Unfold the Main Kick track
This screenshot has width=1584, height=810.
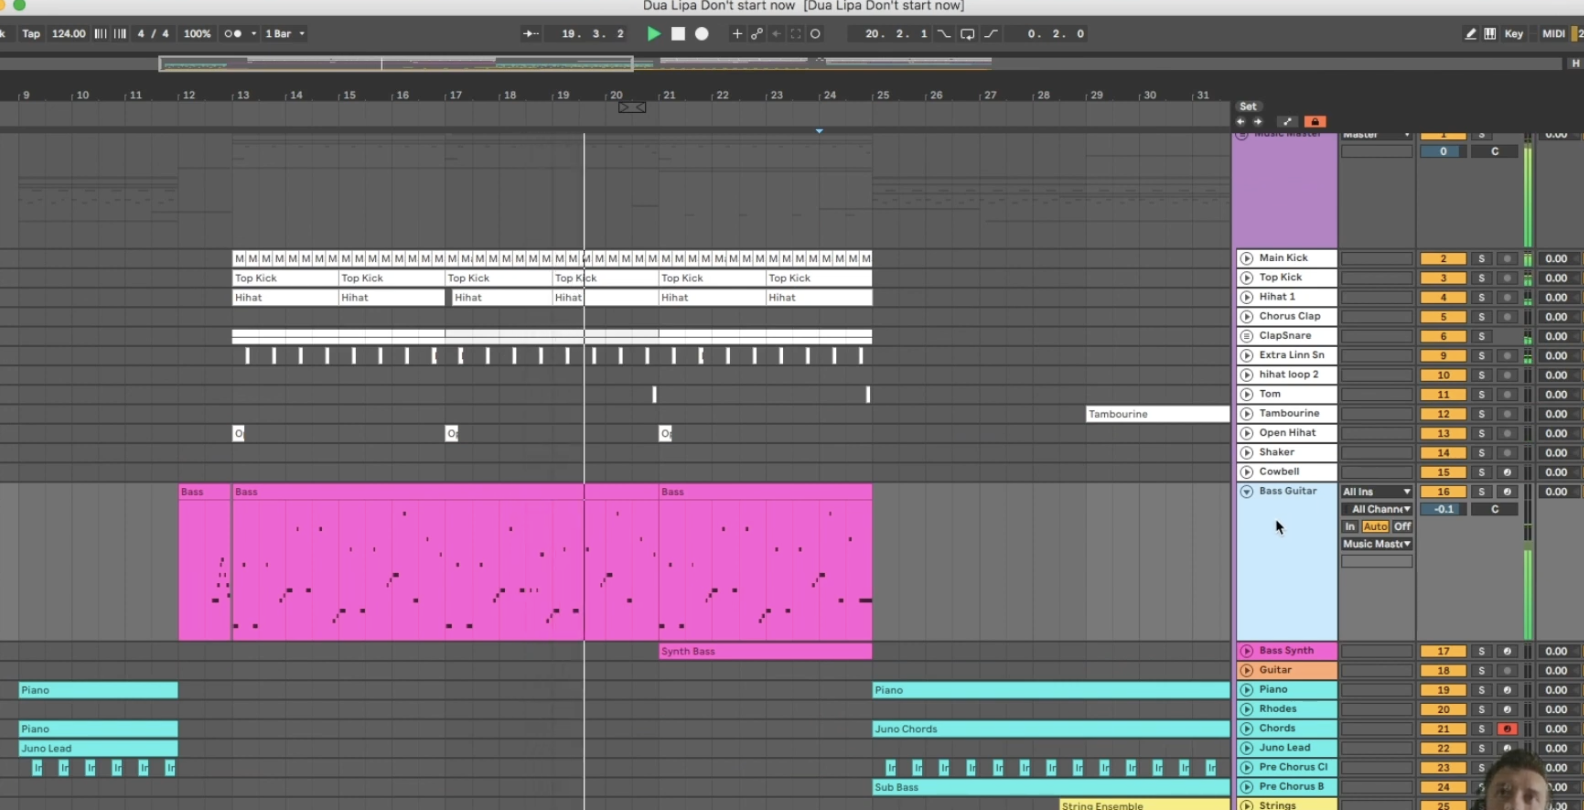point(1246,258)
